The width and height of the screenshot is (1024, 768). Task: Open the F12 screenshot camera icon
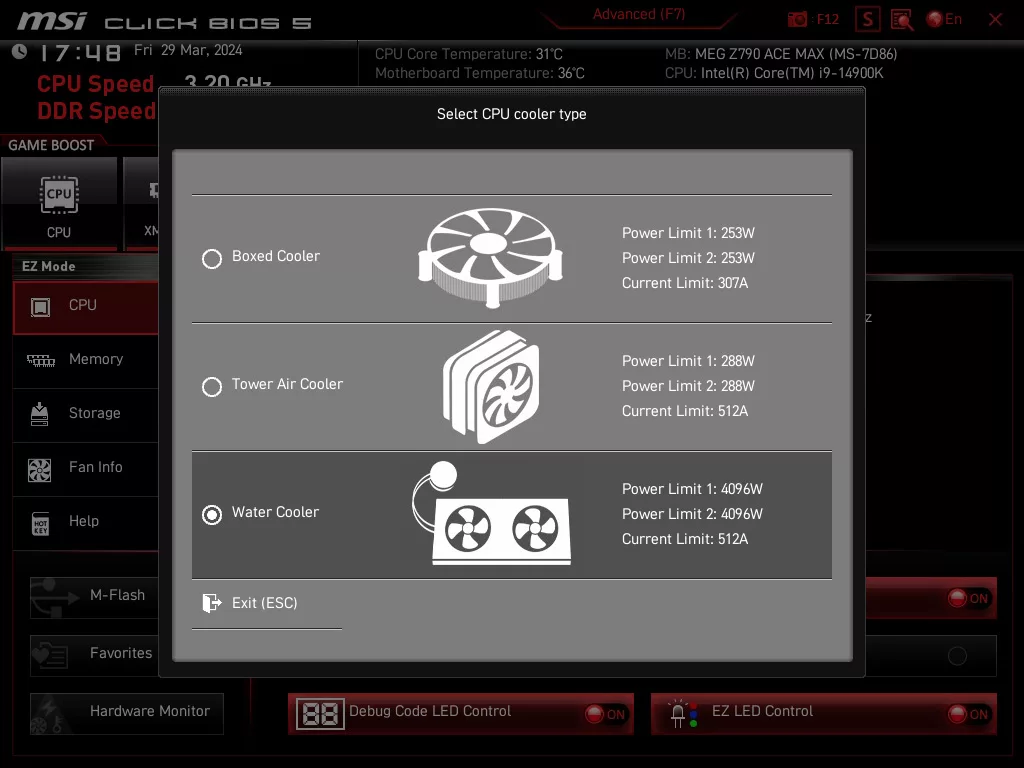pos(797,19)
